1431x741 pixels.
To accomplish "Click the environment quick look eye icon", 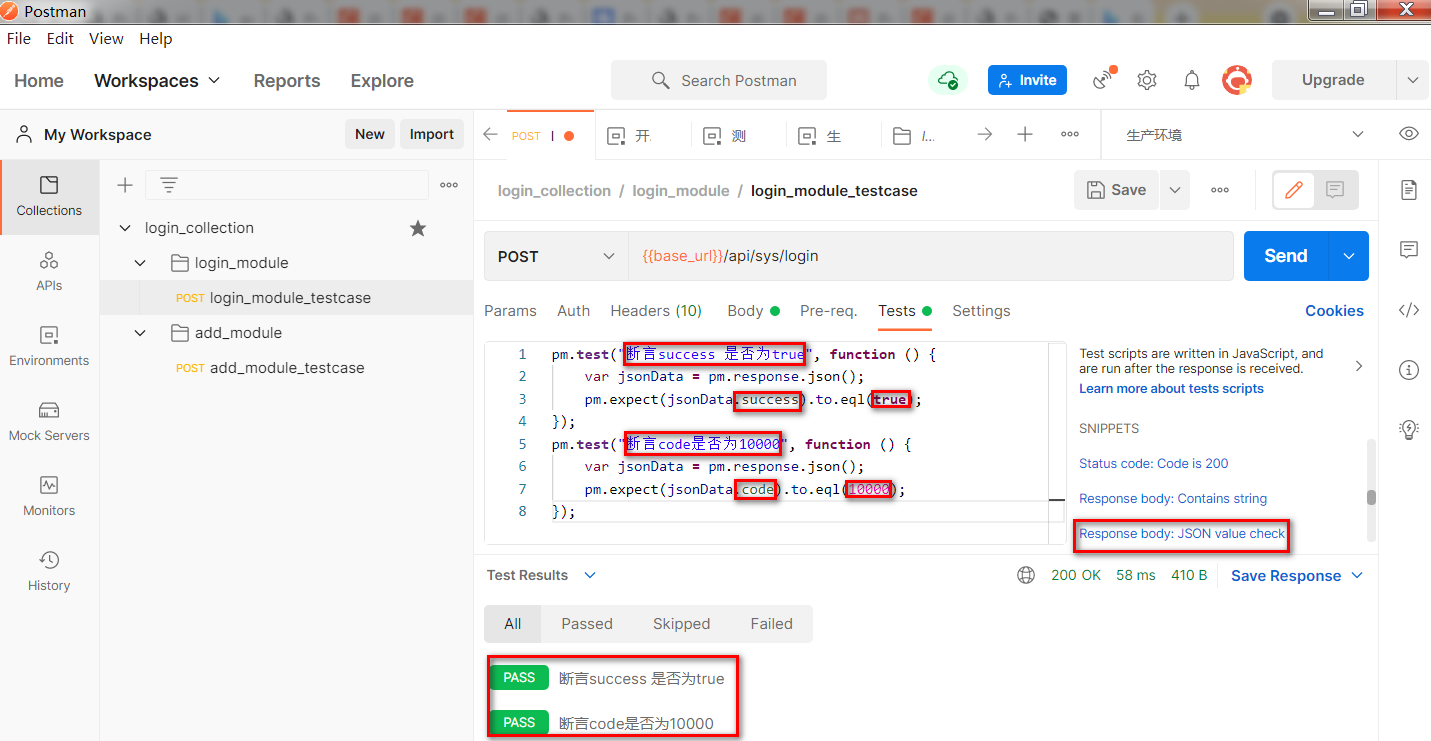I will tap(1409, 134).
